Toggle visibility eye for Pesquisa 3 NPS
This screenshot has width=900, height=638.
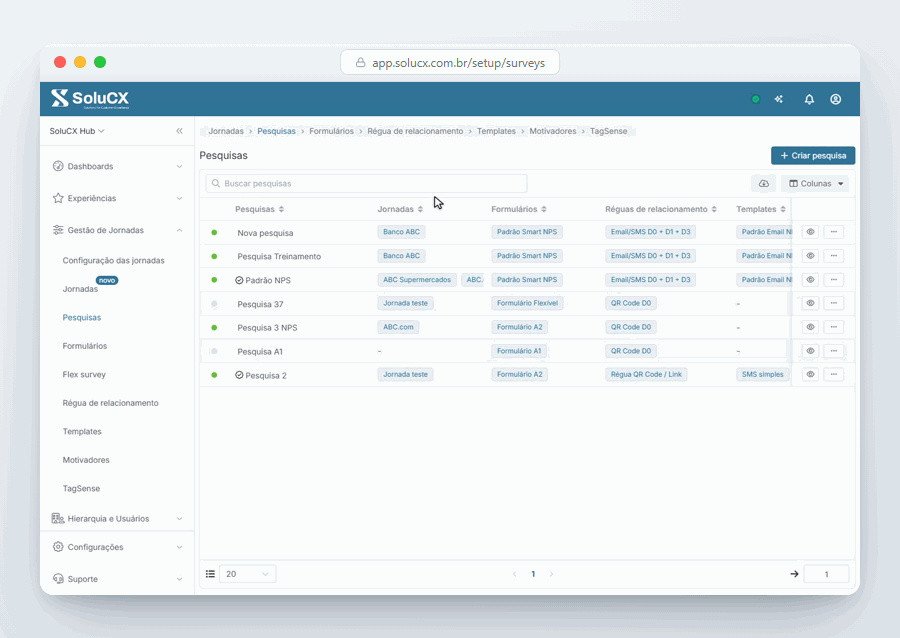(810, 327)
